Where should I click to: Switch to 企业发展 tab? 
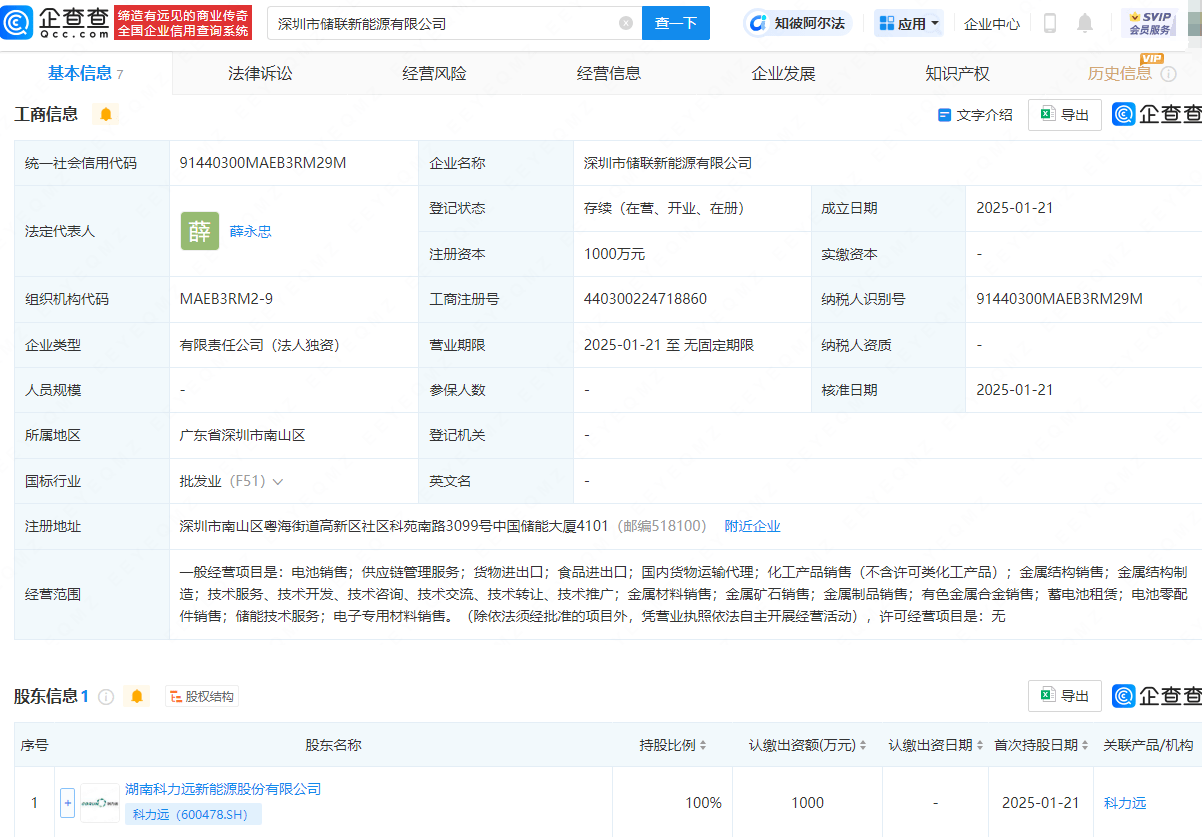pyautogui.click(x=783, y=73)
